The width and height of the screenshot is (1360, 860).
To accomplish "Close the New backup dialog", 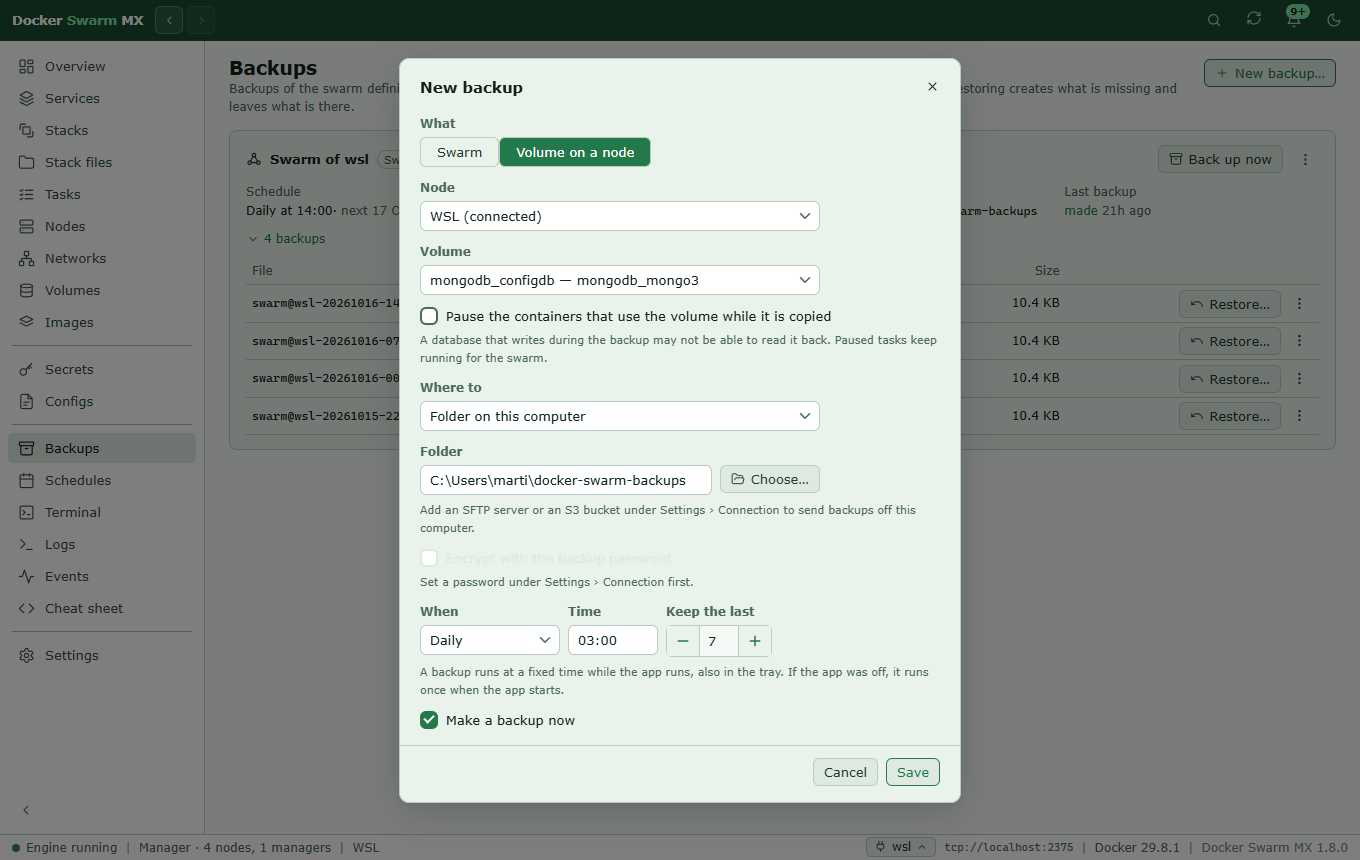I will pyautogui.click(x=932, y=87).
